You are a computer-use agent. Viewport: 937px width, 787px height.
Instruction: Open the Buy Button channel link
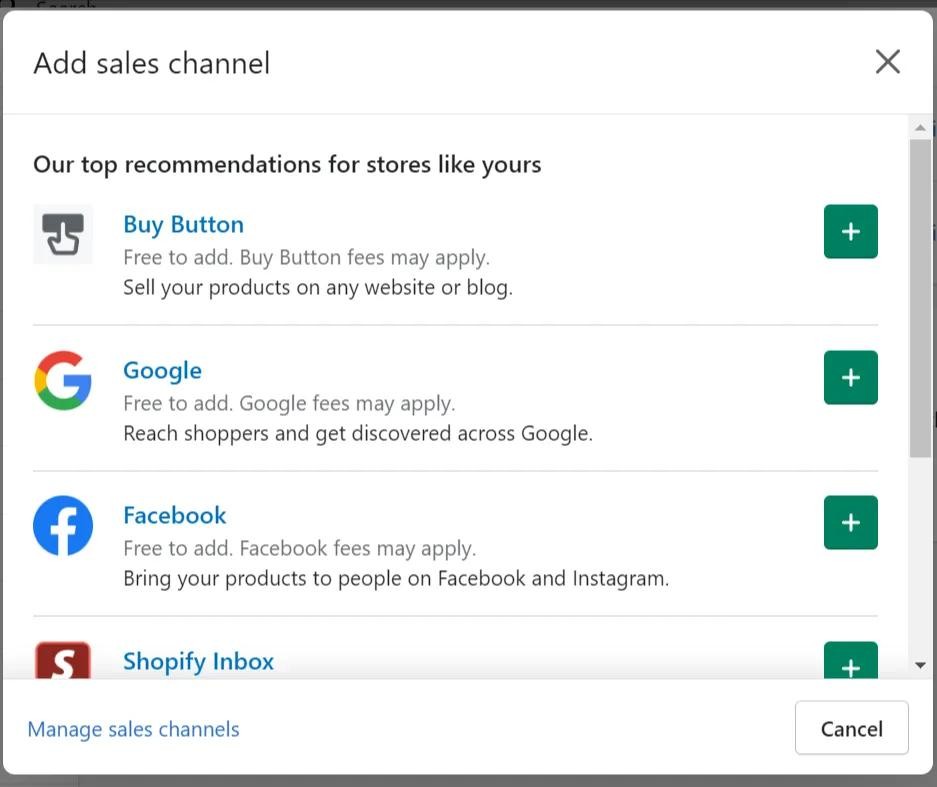pos(183,225)
